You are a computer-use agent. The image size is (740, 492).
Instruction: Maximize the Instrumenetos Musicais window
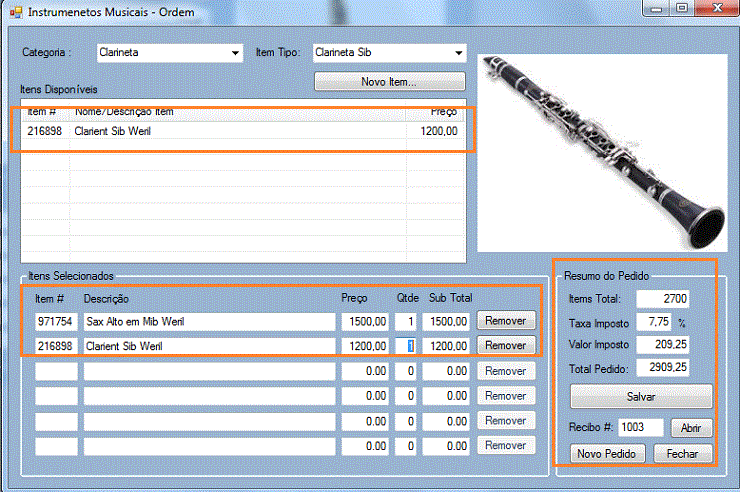(681, 8)
